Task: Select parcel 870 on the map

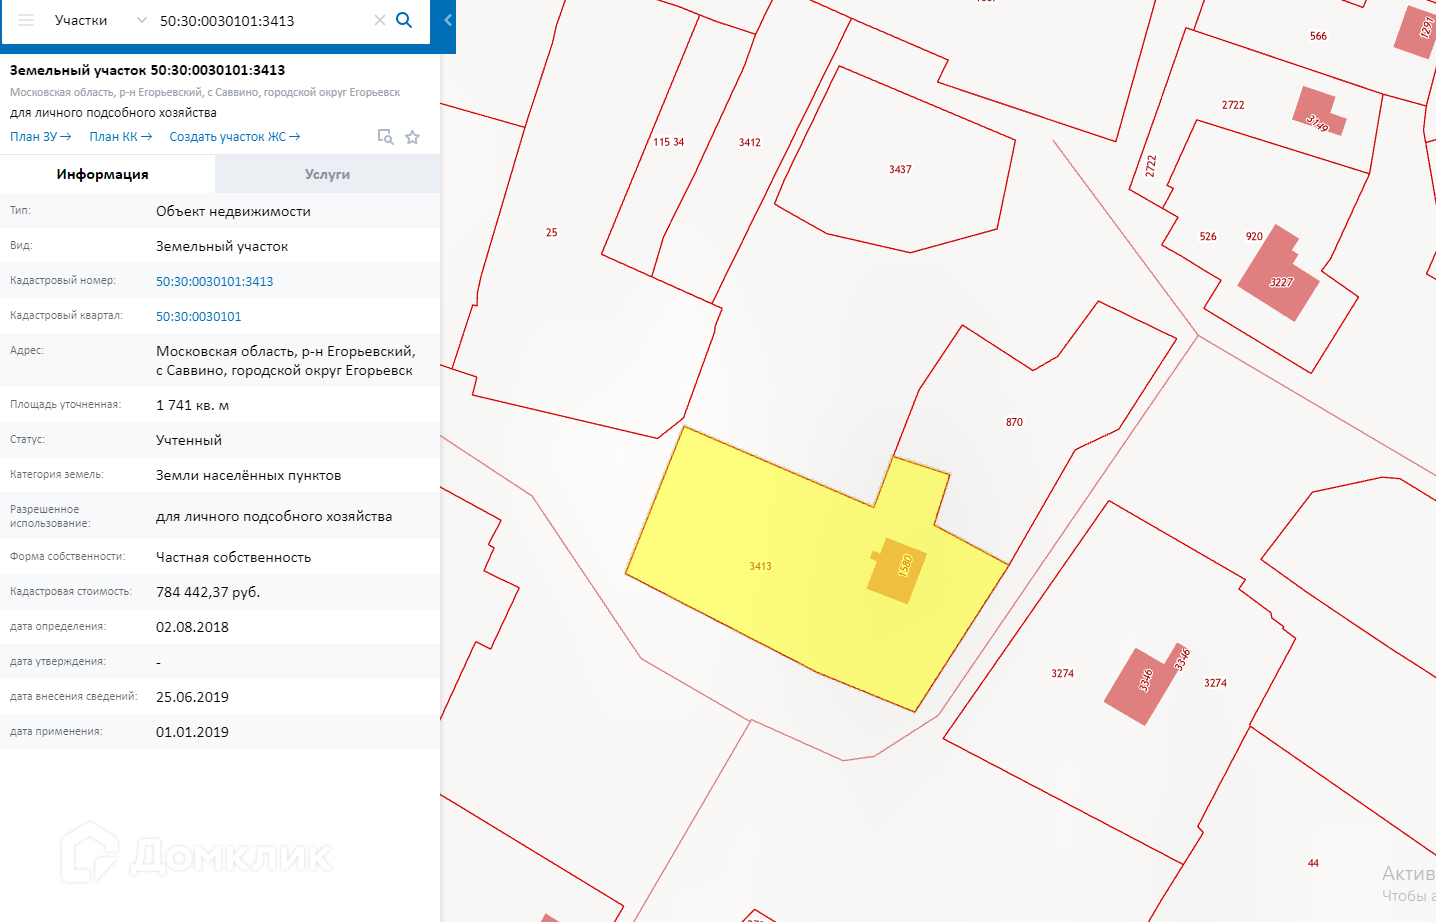Action: [x=1014, y=422]
